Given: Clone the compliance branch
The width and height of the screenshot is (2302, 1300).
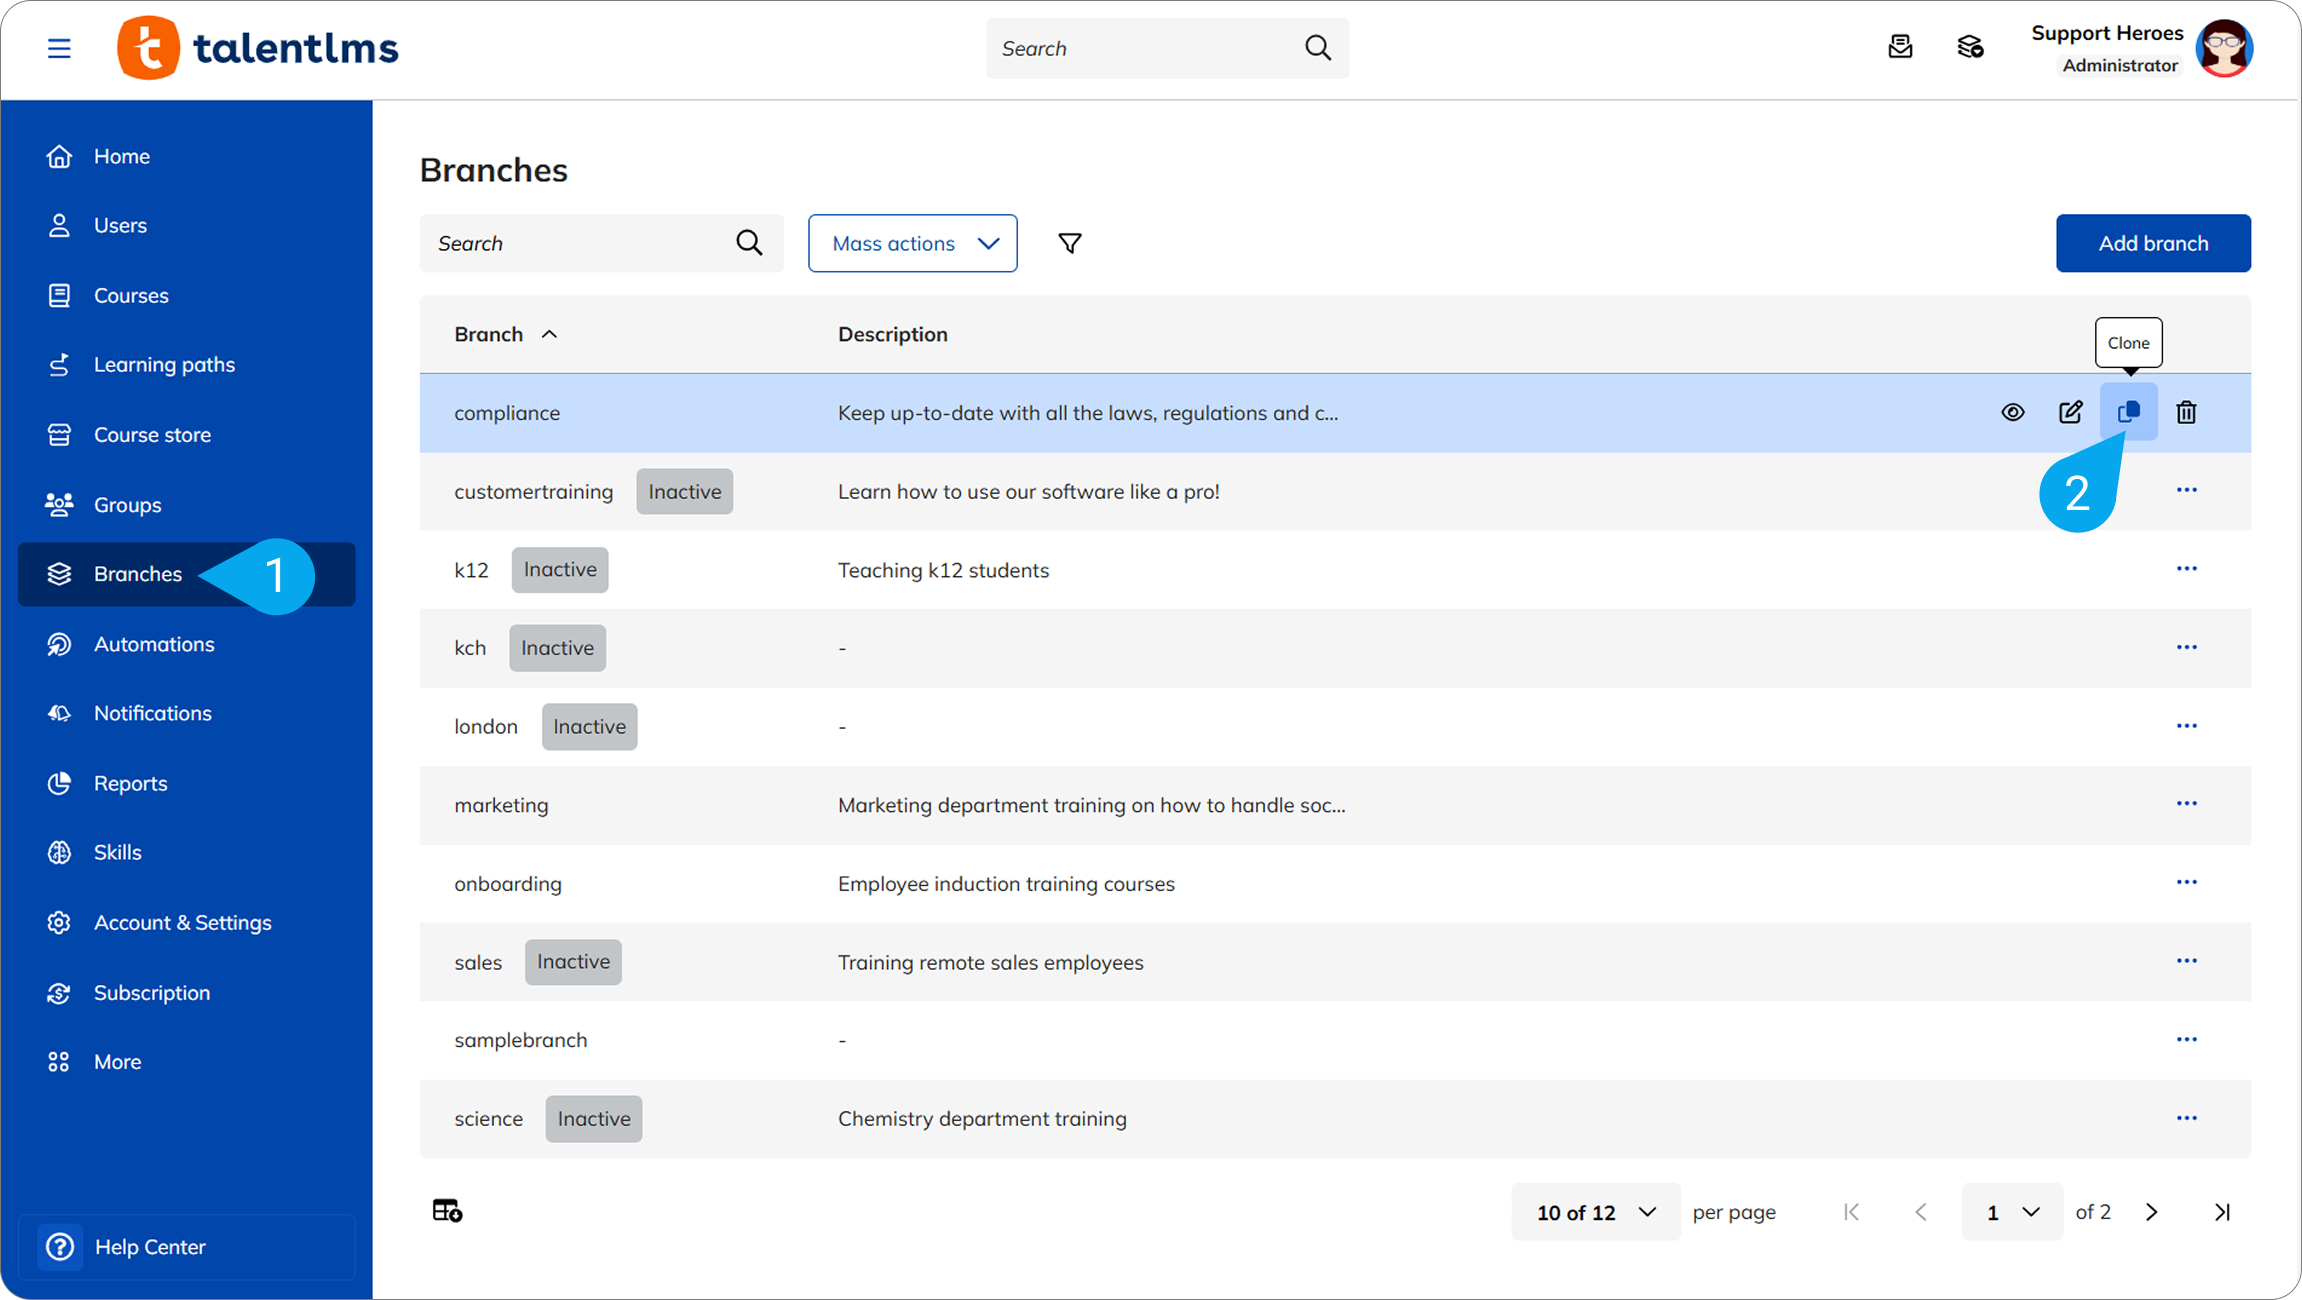Looking at the screenshot, I should (2129, 412).
